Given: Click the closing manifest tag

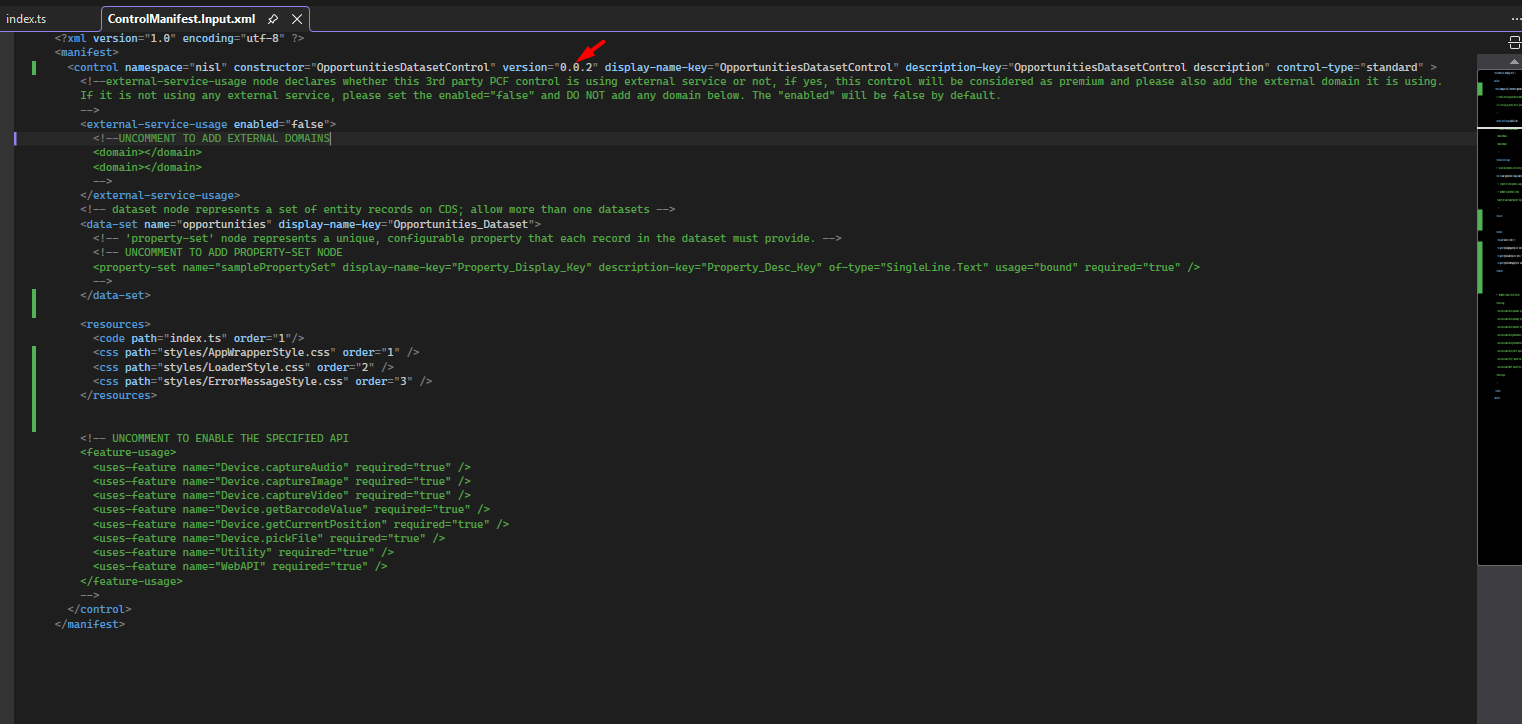Looking at the screenshot, I should click(x=90, y=623).
